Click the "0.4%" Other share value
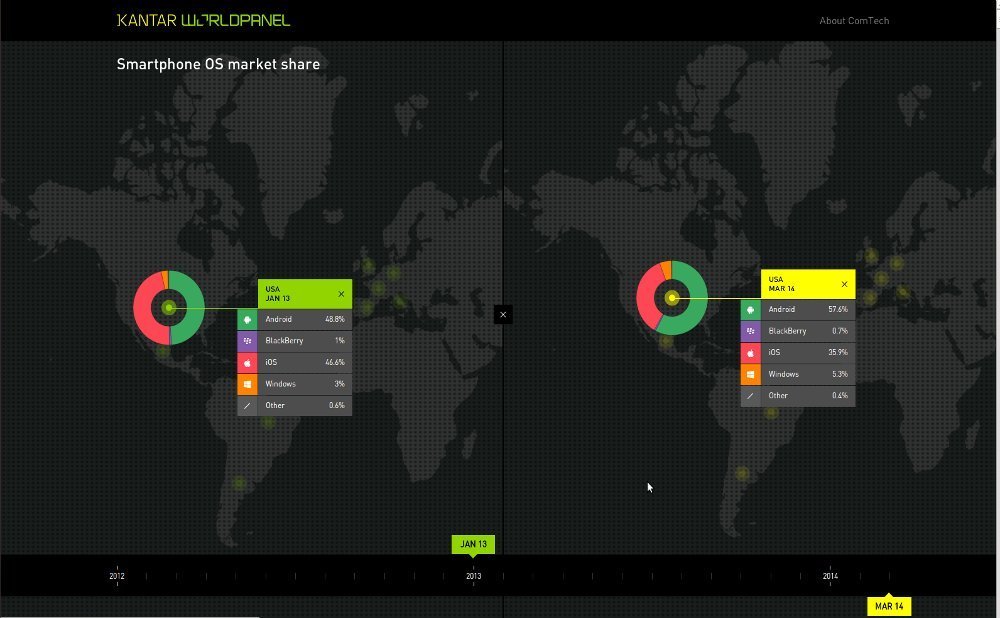 click(x=840, y=395)
